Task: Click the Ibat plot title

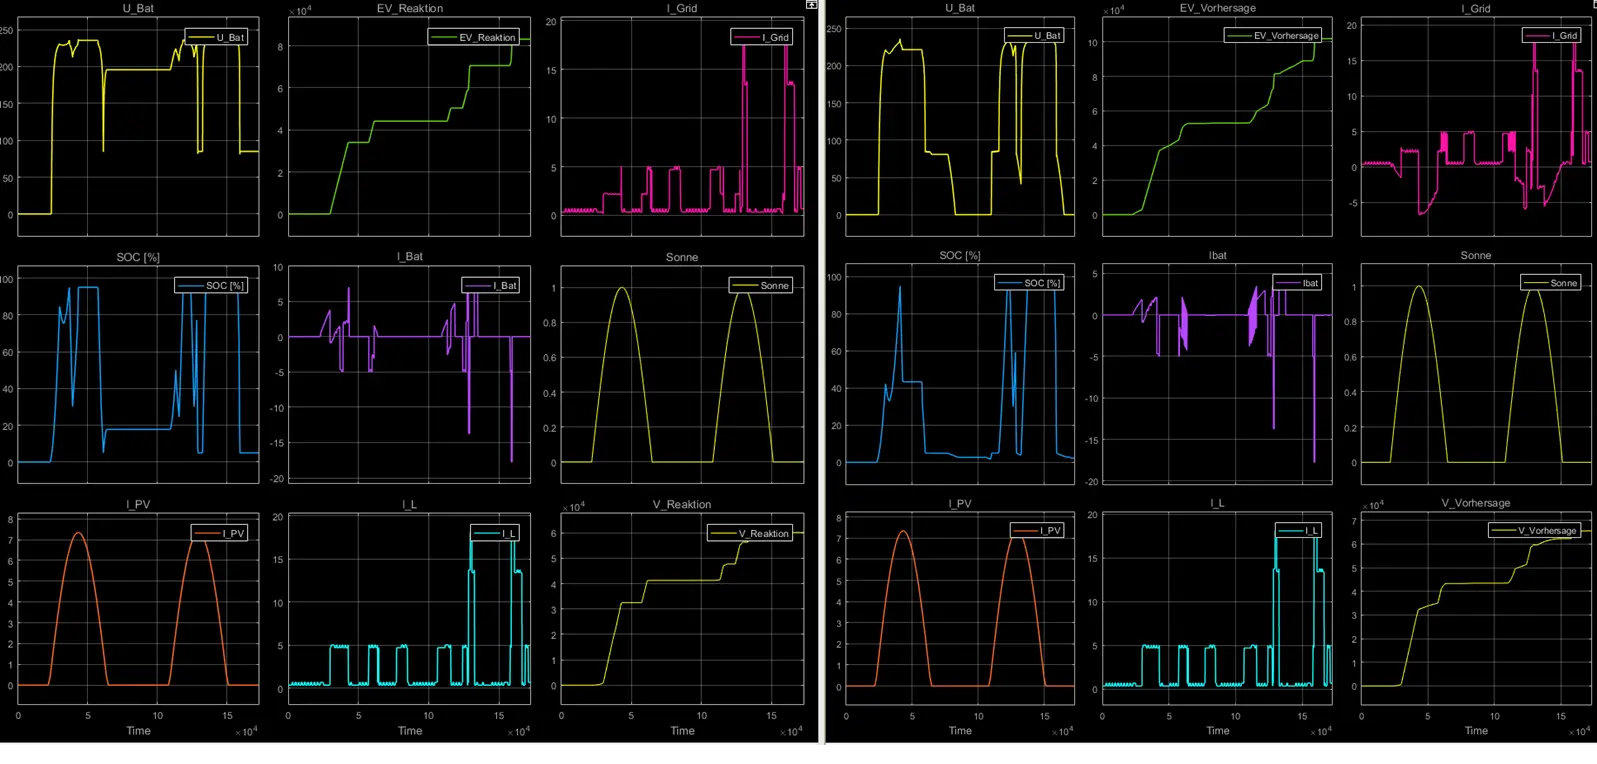Action: [1217, 255]
